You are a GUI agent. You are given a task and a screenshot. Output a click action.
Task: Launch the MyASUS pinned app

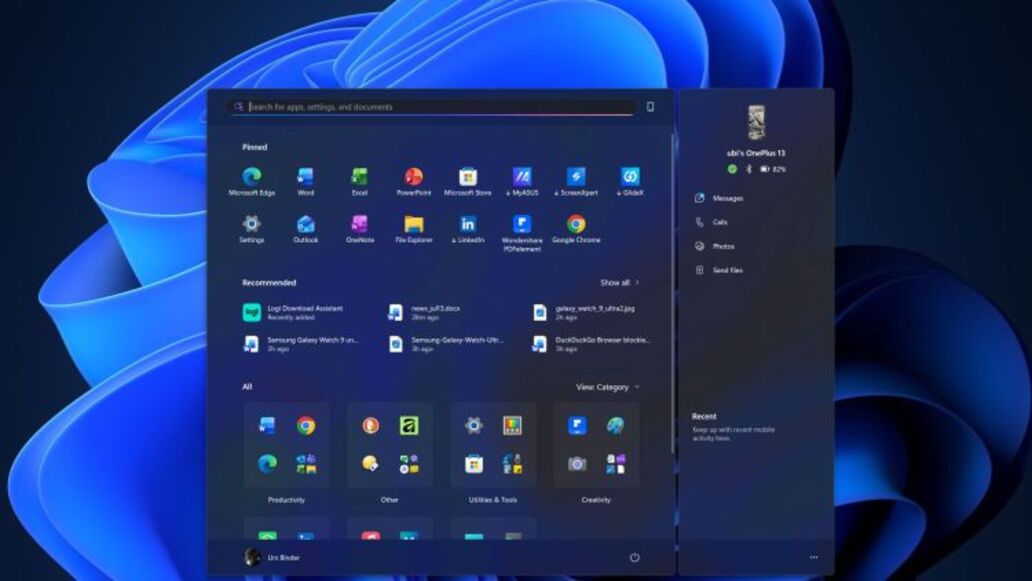[x=521, y=181]
